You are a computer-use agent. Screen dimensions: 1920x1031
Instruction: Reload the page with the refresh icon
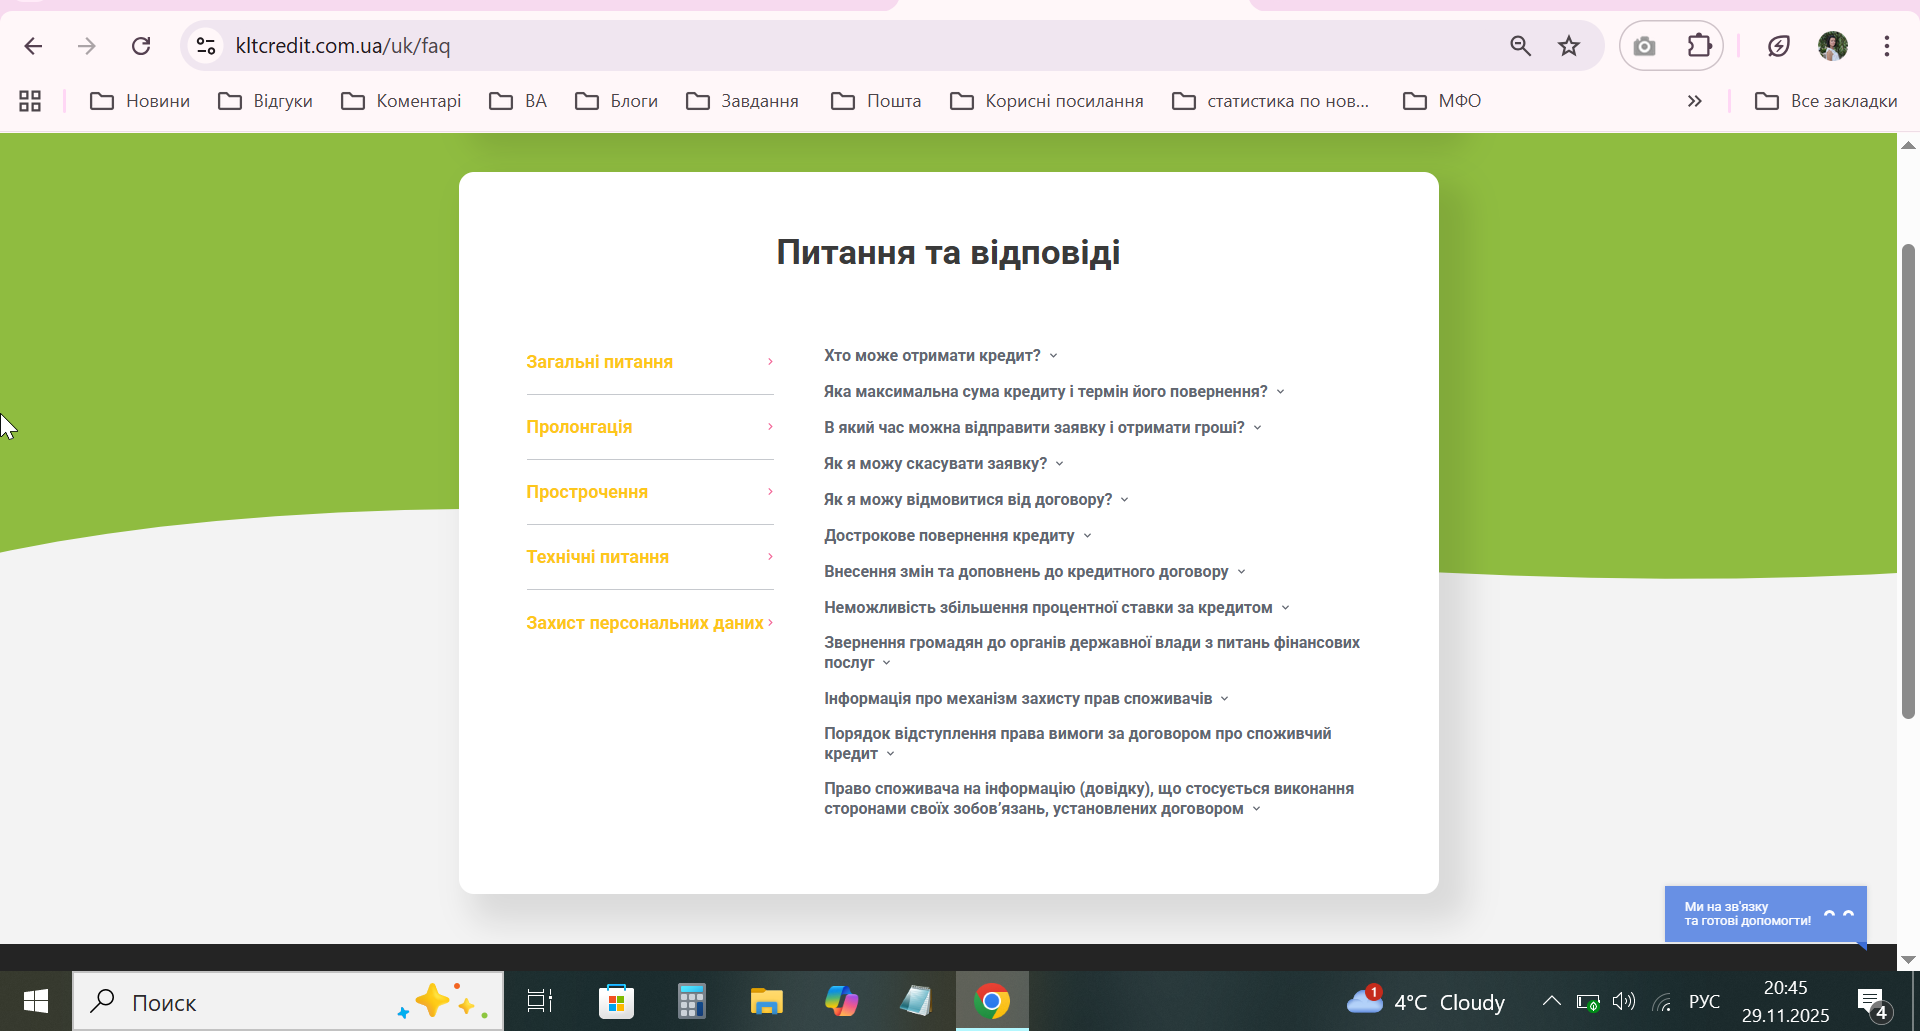click(141, 46)
